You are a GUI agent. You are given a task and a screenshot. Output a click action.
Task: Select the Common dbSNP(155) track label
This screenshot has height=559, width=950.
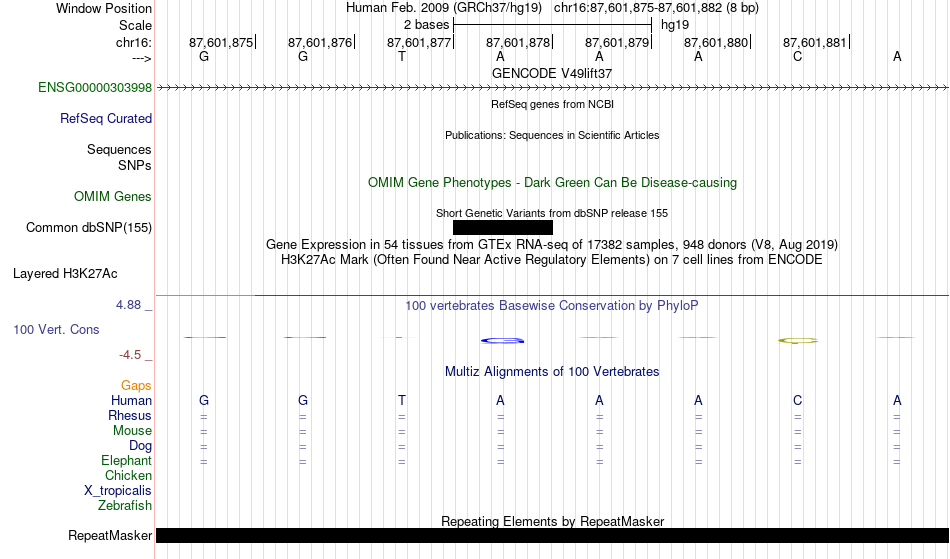pyautogui.click(x=89, y=228)
